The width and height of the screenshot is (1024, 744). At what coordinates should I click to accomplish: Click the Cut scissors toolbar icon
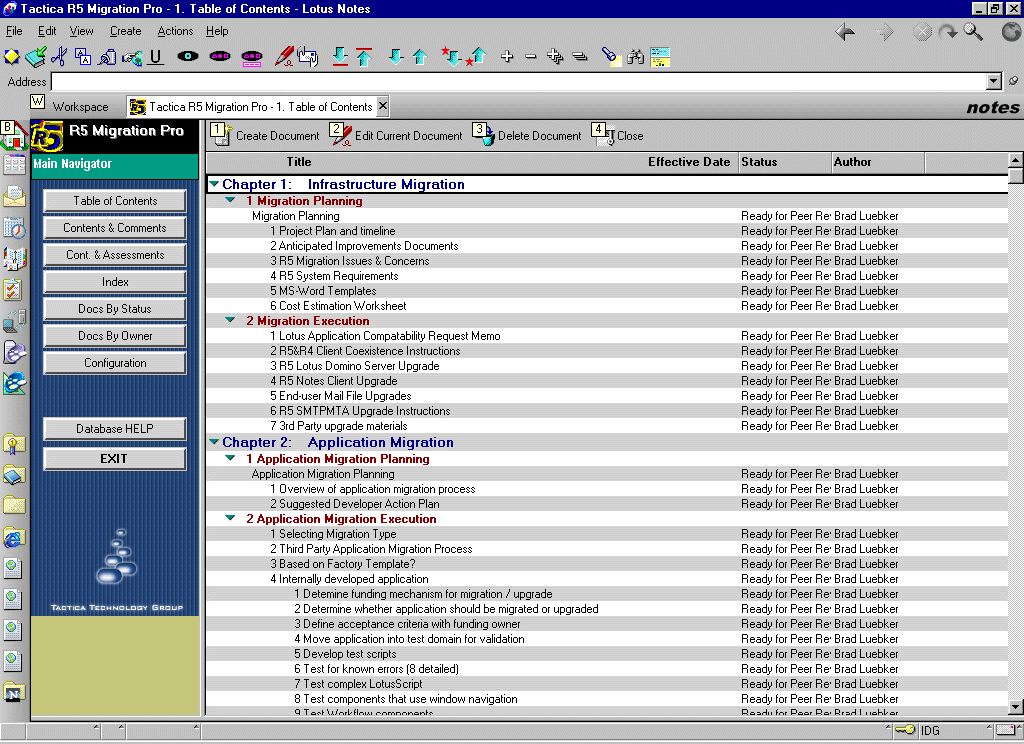click(x=59, y=57)
